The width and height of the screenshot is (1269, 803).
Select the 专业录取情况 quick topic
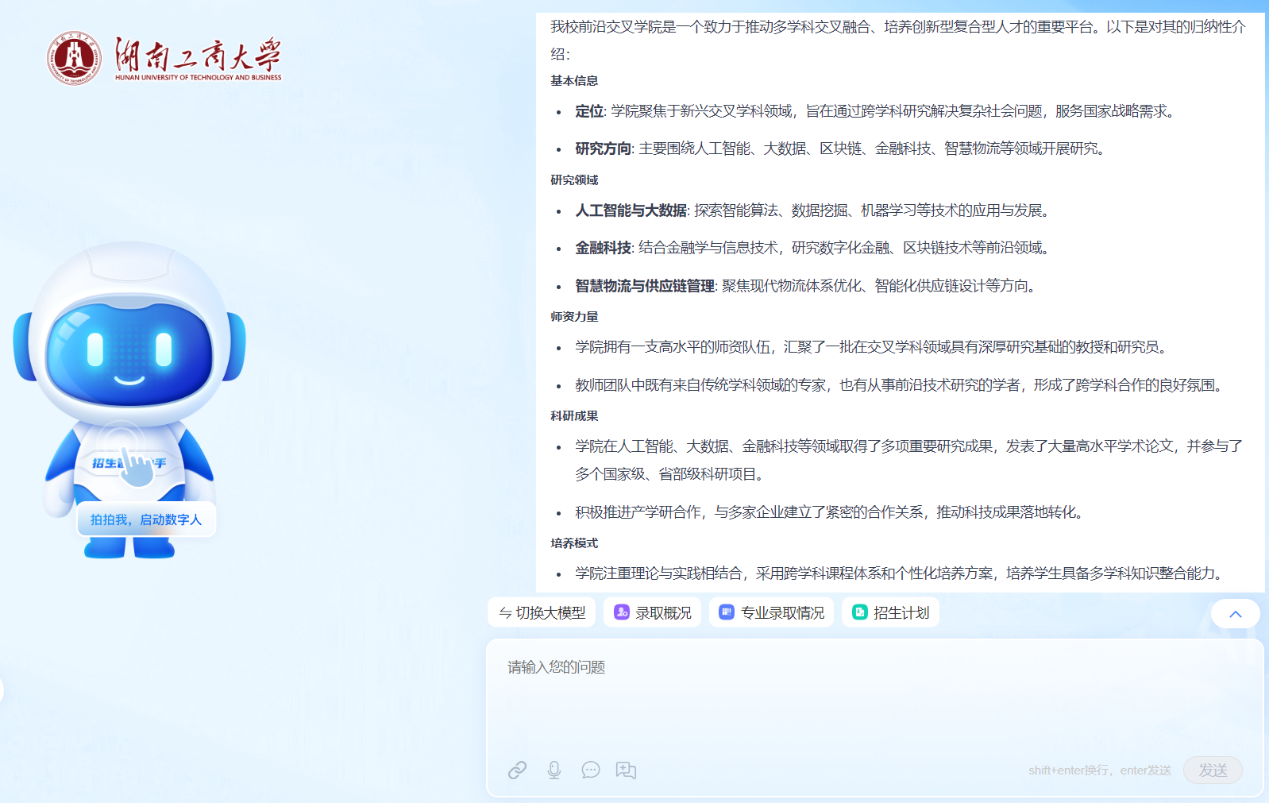pyautogui.click(x=782, y=613)
